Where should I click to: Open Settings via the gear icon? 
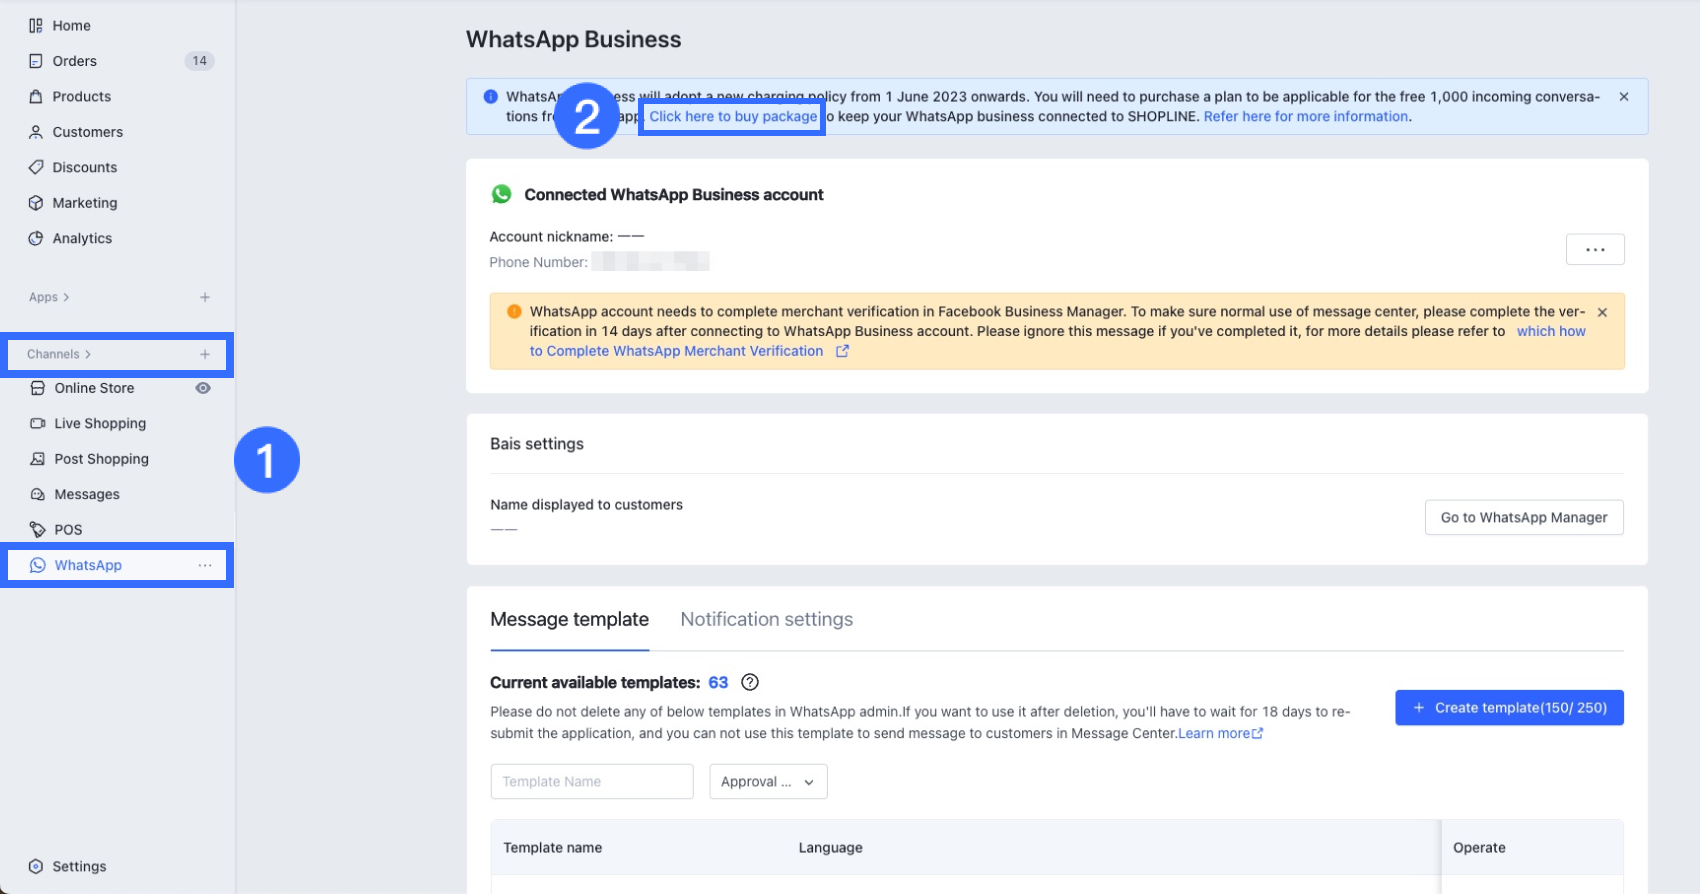(36, 866)
